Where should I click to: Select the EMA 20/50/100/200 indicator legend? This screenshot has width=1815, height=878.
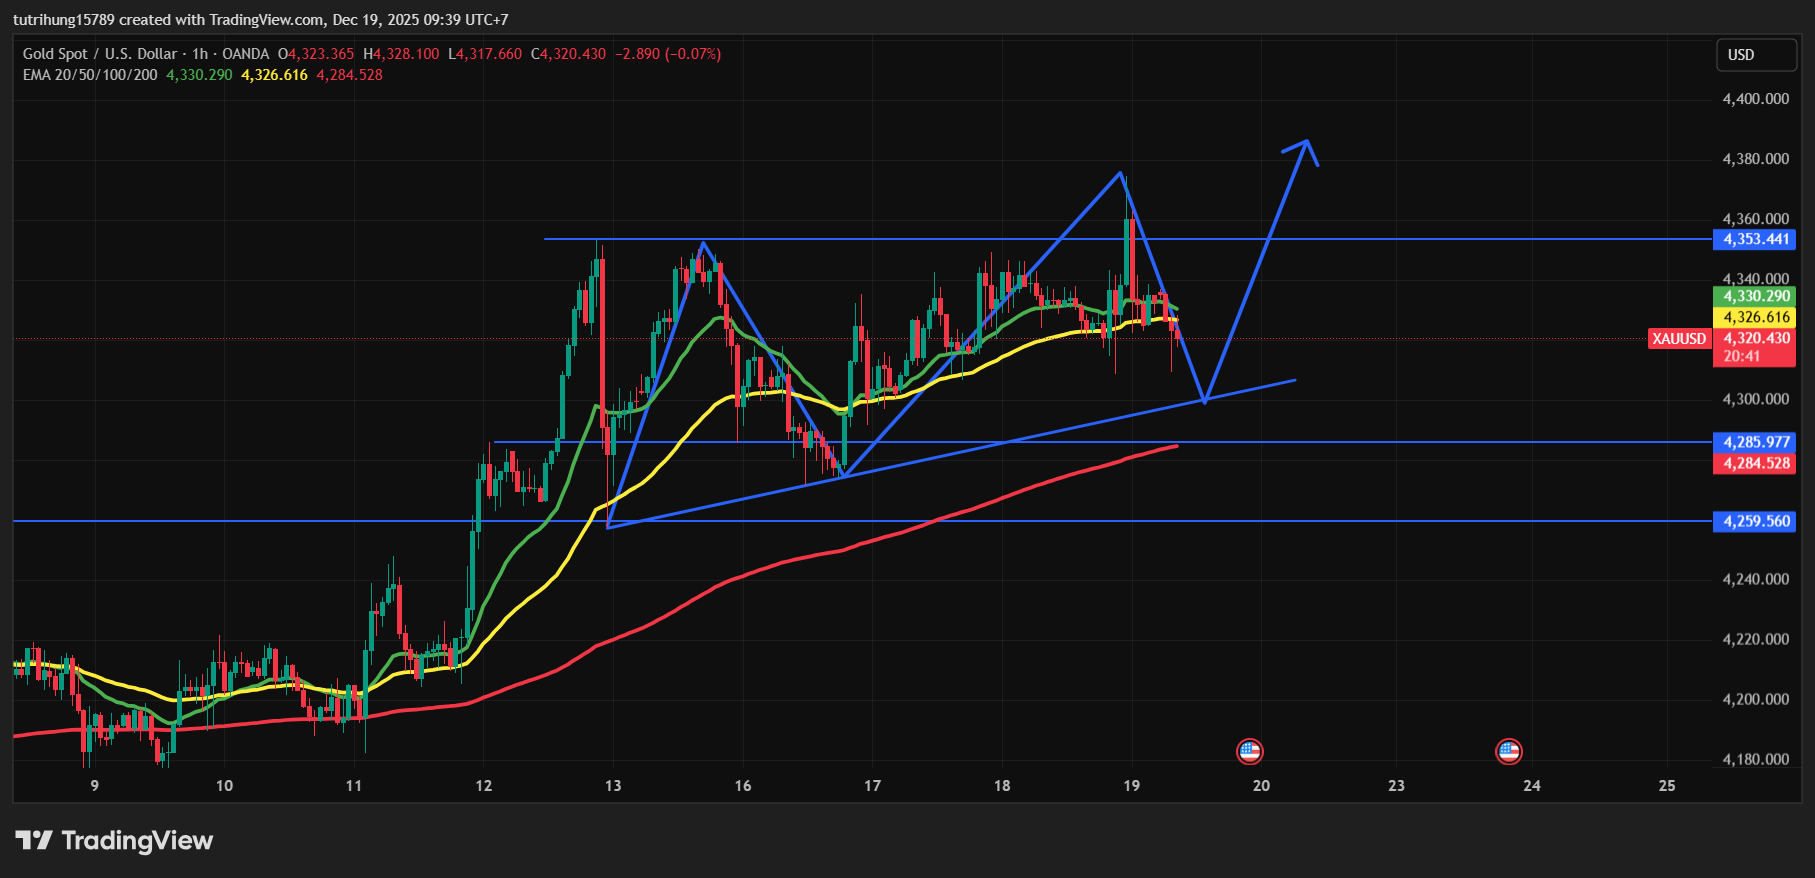point(90,75)
